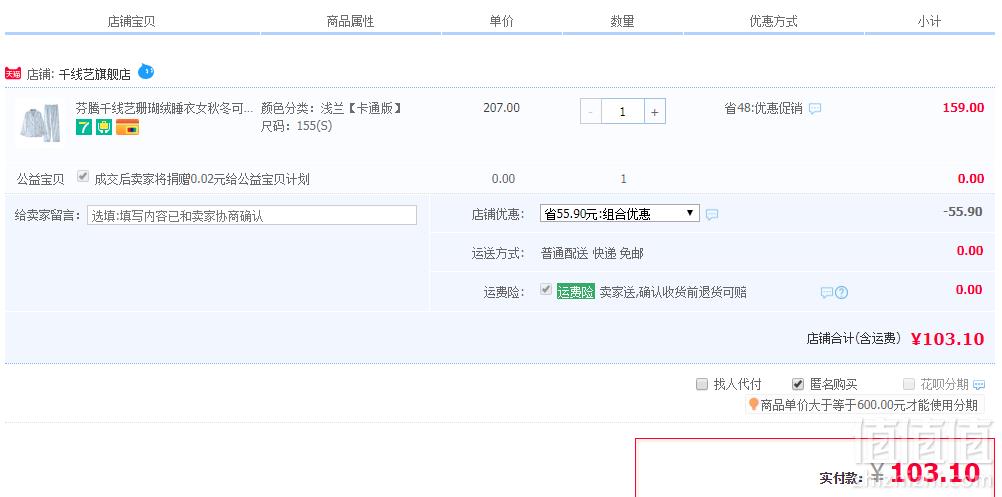Click the 匿名购买 label

[x=833, y=385]
